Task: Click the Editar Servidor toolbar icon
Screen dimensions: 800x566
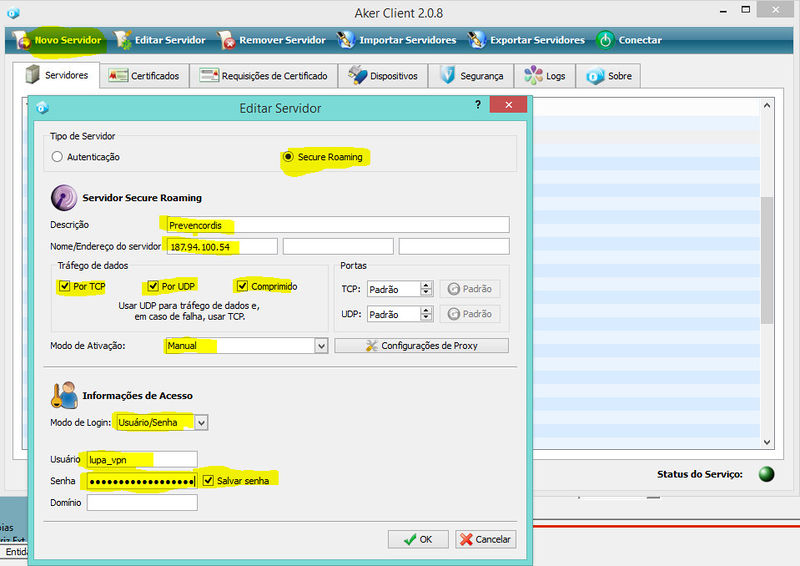Action: click(122, 40)
